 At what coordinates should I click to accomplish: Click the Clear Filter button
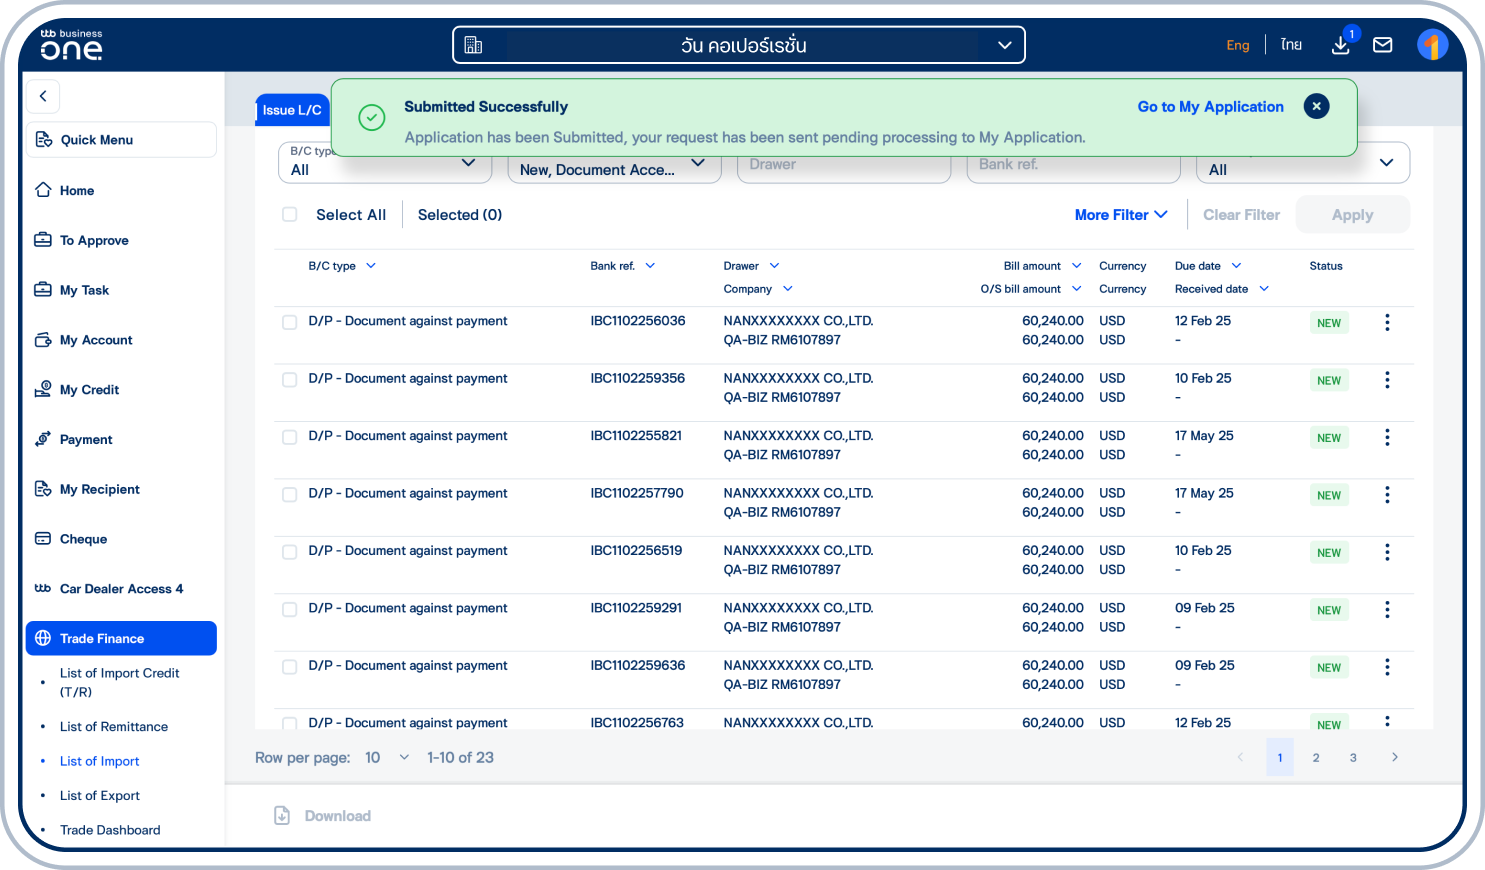coord(1241,215)
